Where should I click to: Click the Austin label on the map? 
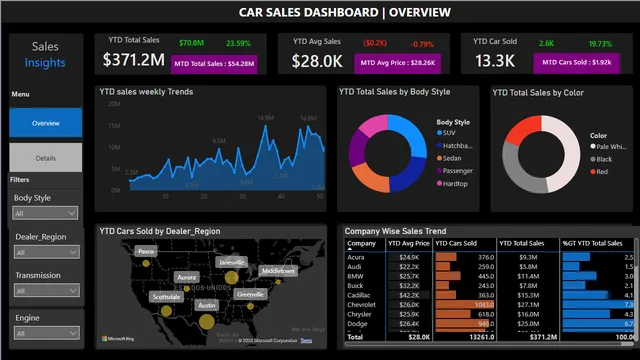[207, 305]
